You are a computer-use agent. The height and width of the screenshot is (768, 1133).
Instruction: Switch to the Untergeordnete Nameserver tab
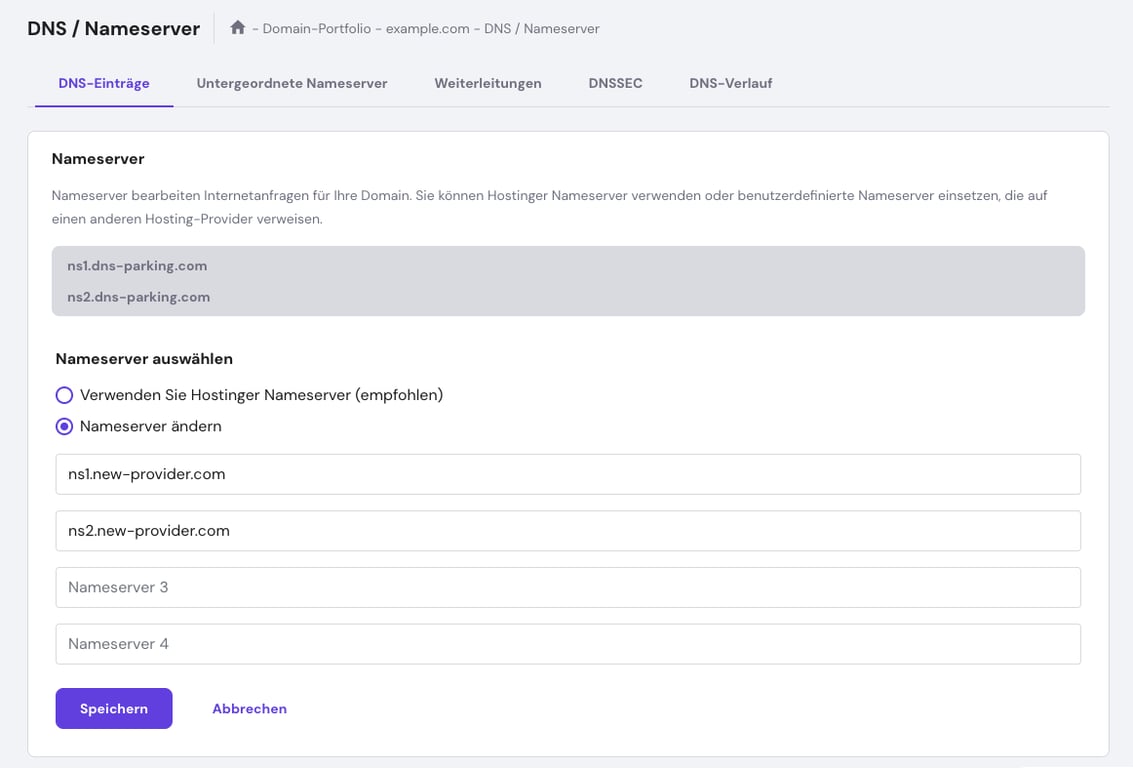point(293,83)
